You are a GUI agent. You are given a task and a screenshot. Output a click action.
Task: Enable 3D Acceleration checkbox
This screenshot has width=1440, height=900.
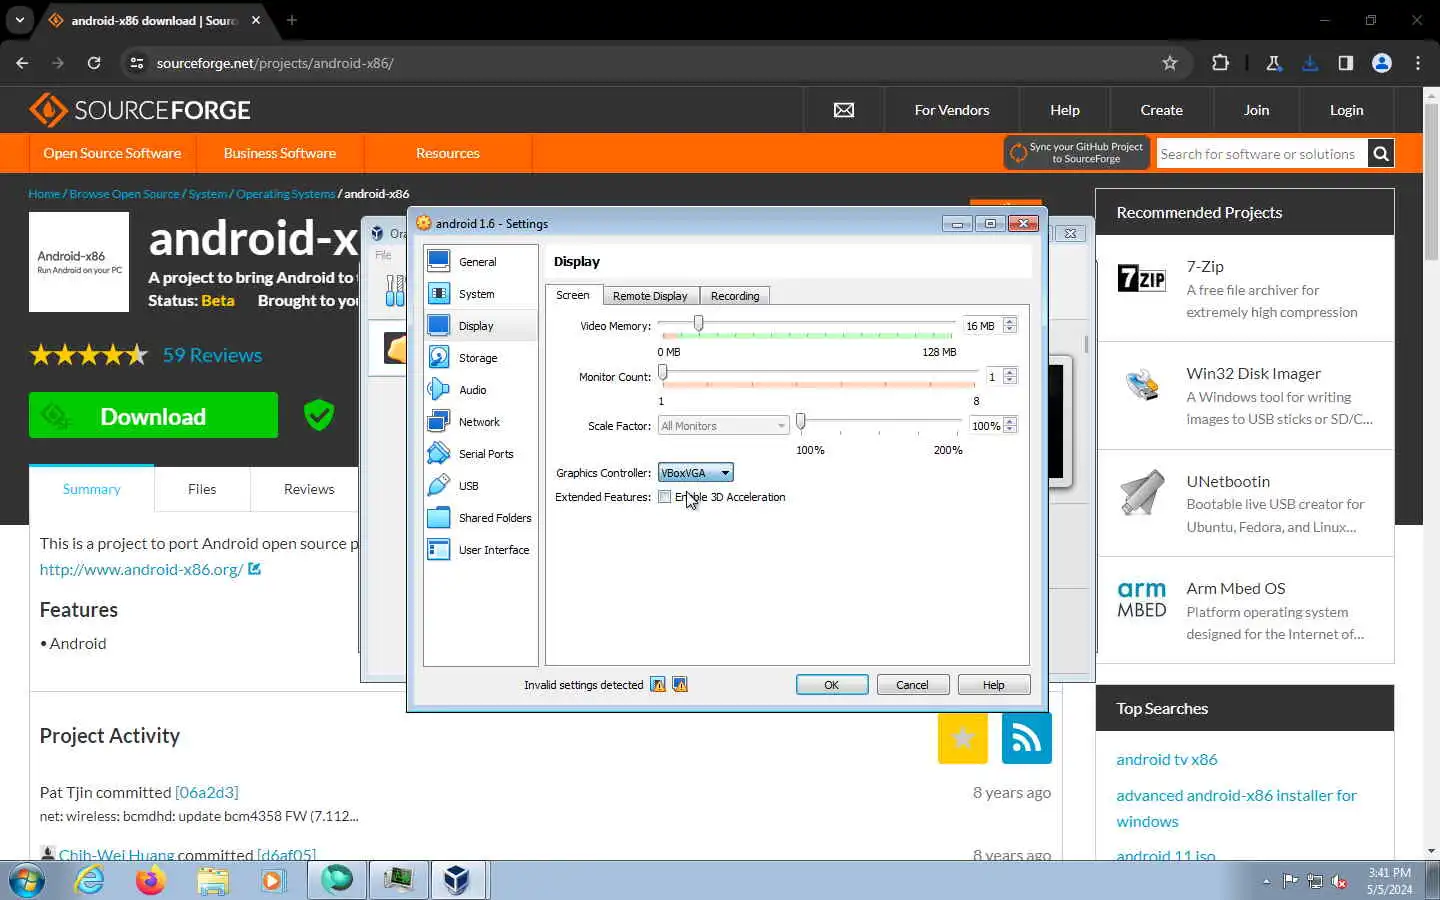point(665,497)
